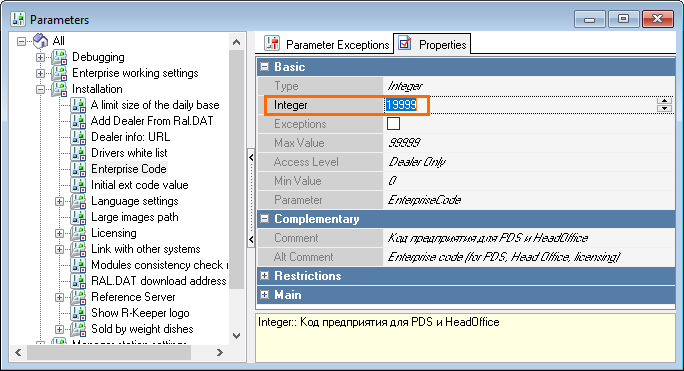684x371 pixels.
Task: Select RAL.DAT download address parameter
Action: point(159,281)
